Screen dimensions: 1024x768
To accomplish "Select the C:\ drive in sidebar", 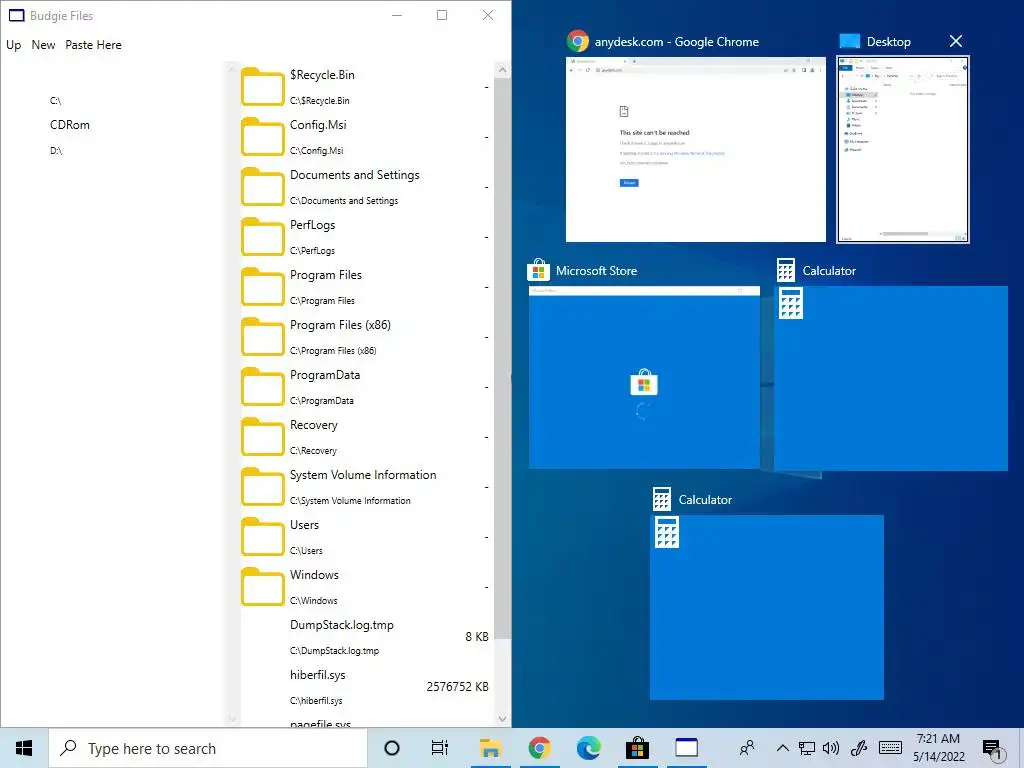I will pos(56,101).
